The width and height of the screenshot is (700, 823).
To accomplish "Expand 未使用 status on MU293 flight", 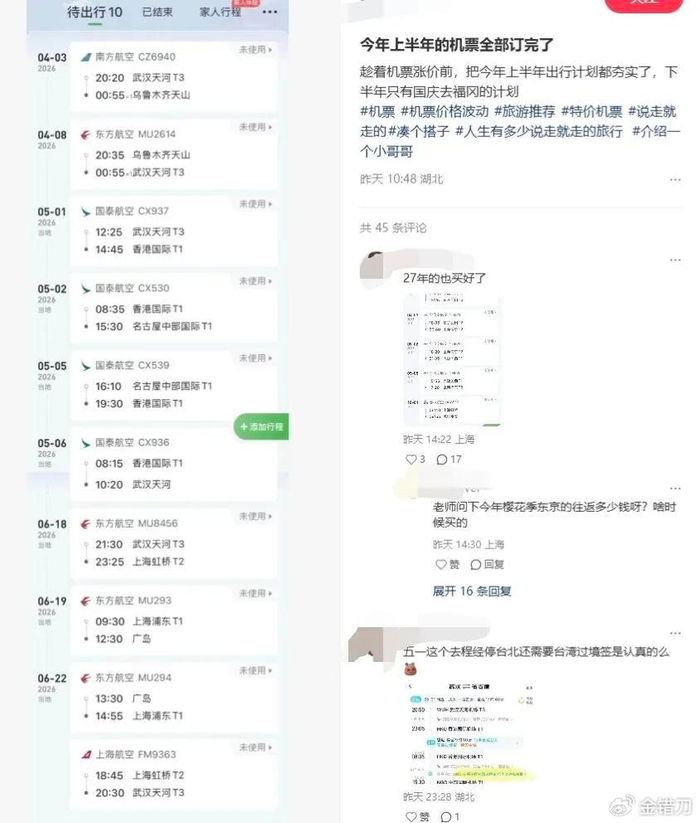I will [x=256, y=594].
